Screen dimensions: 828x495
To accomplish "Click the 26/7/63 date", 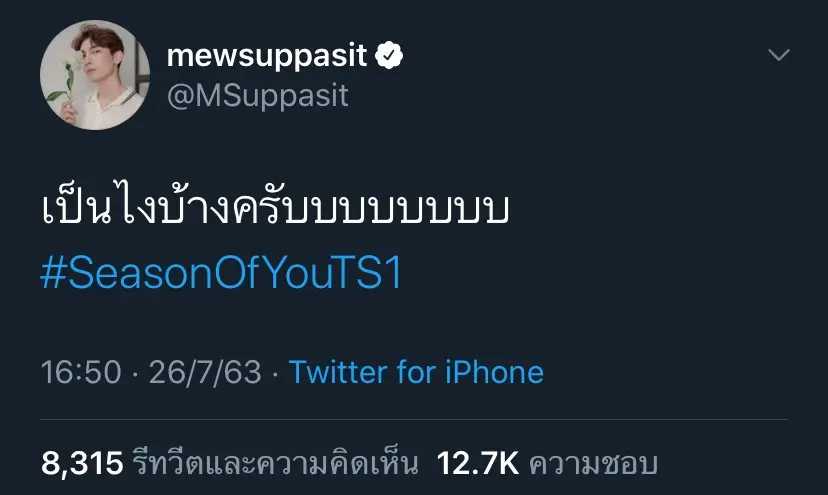I will (205, 373).
